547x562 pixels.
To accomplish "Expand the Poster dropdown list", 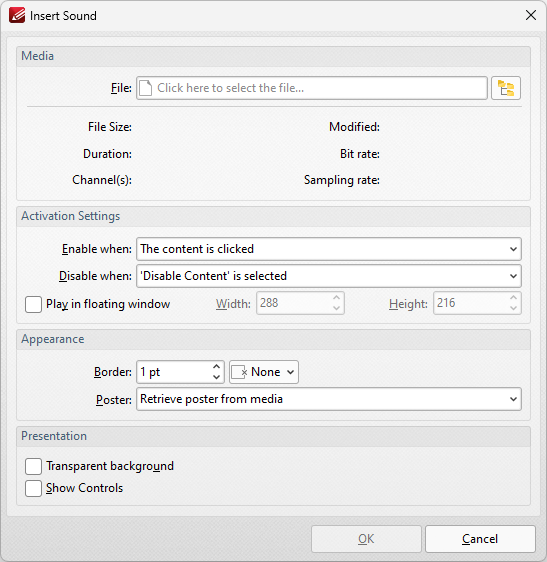I will click(x=329, y=399).
